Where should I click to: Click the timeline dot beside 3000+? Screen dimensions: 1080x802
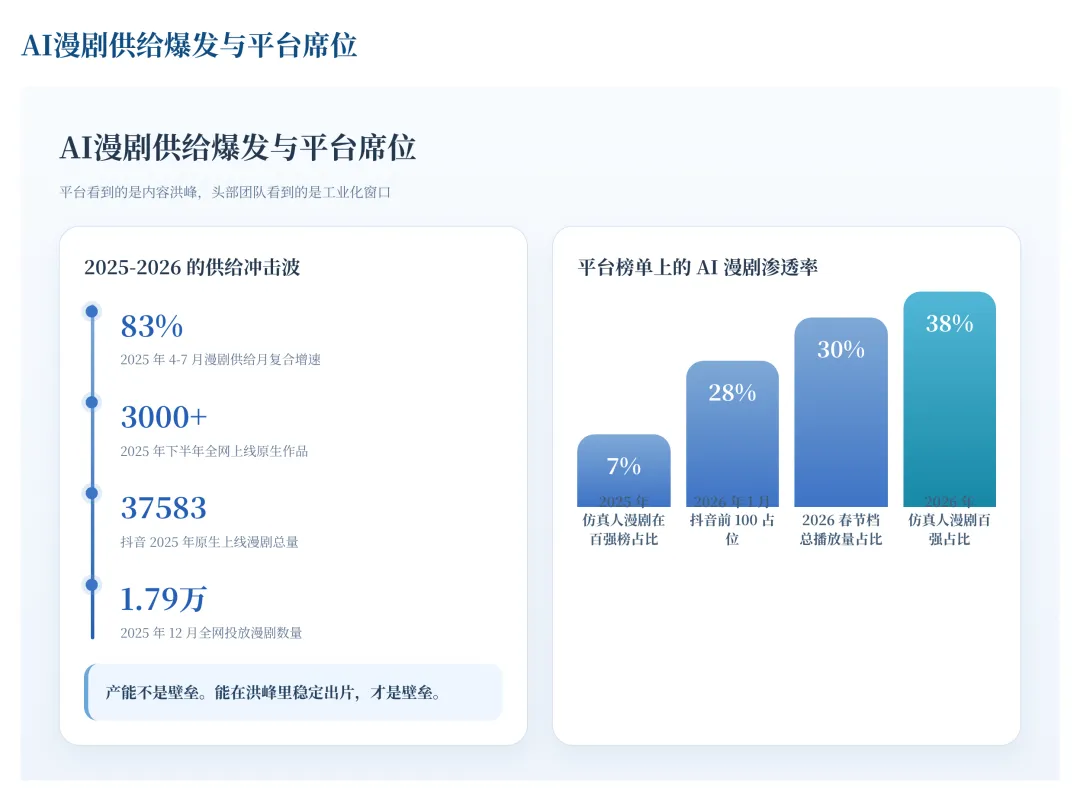(x=92, y=402)
